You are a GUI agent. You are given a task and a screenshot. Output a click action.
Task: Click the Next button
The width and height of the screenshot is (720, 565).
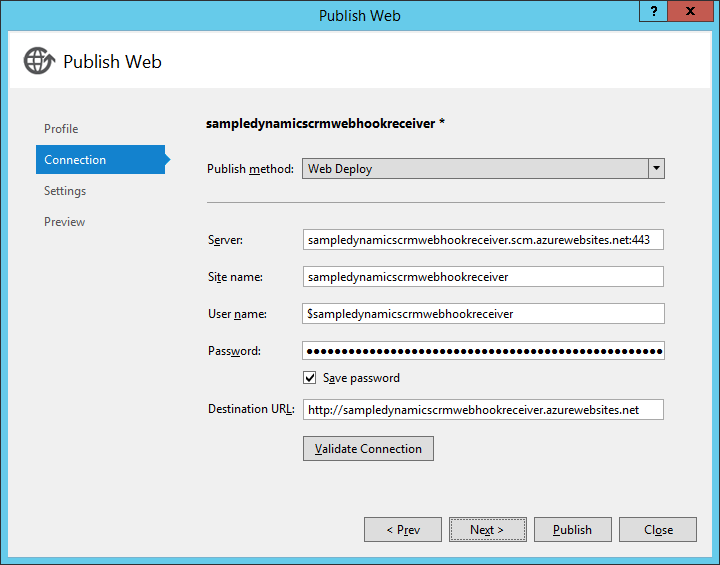click(487, 530)
